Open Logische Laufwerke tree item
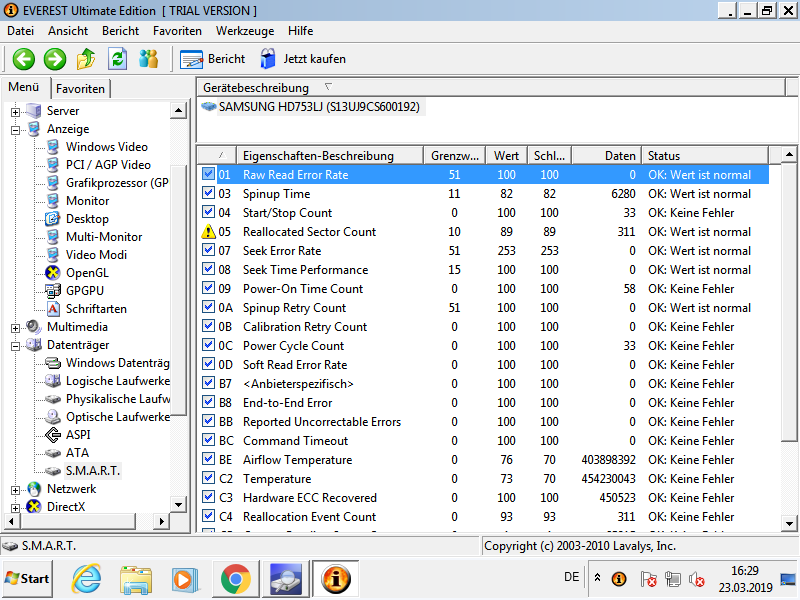 tap(117, 381)
